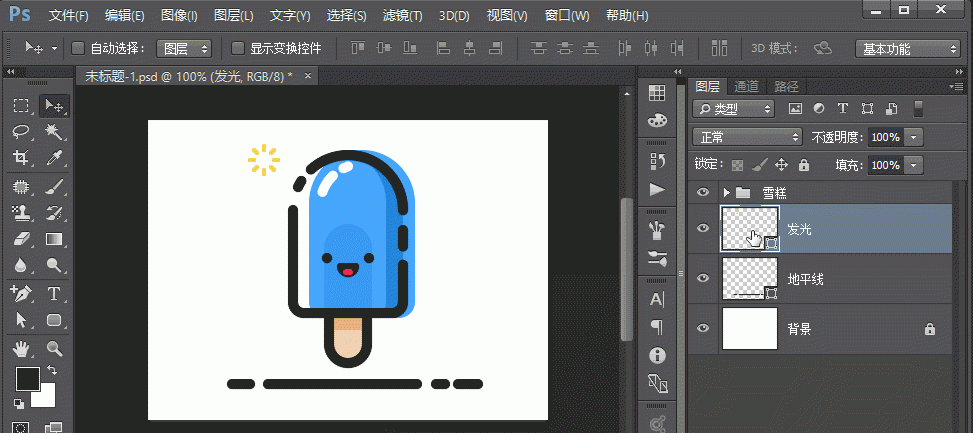Open the 基本功能 workspace dropdown
Image resolution: width=973 pixels, height=433 pixels.
pyautogui.click(x=908, y=48)
